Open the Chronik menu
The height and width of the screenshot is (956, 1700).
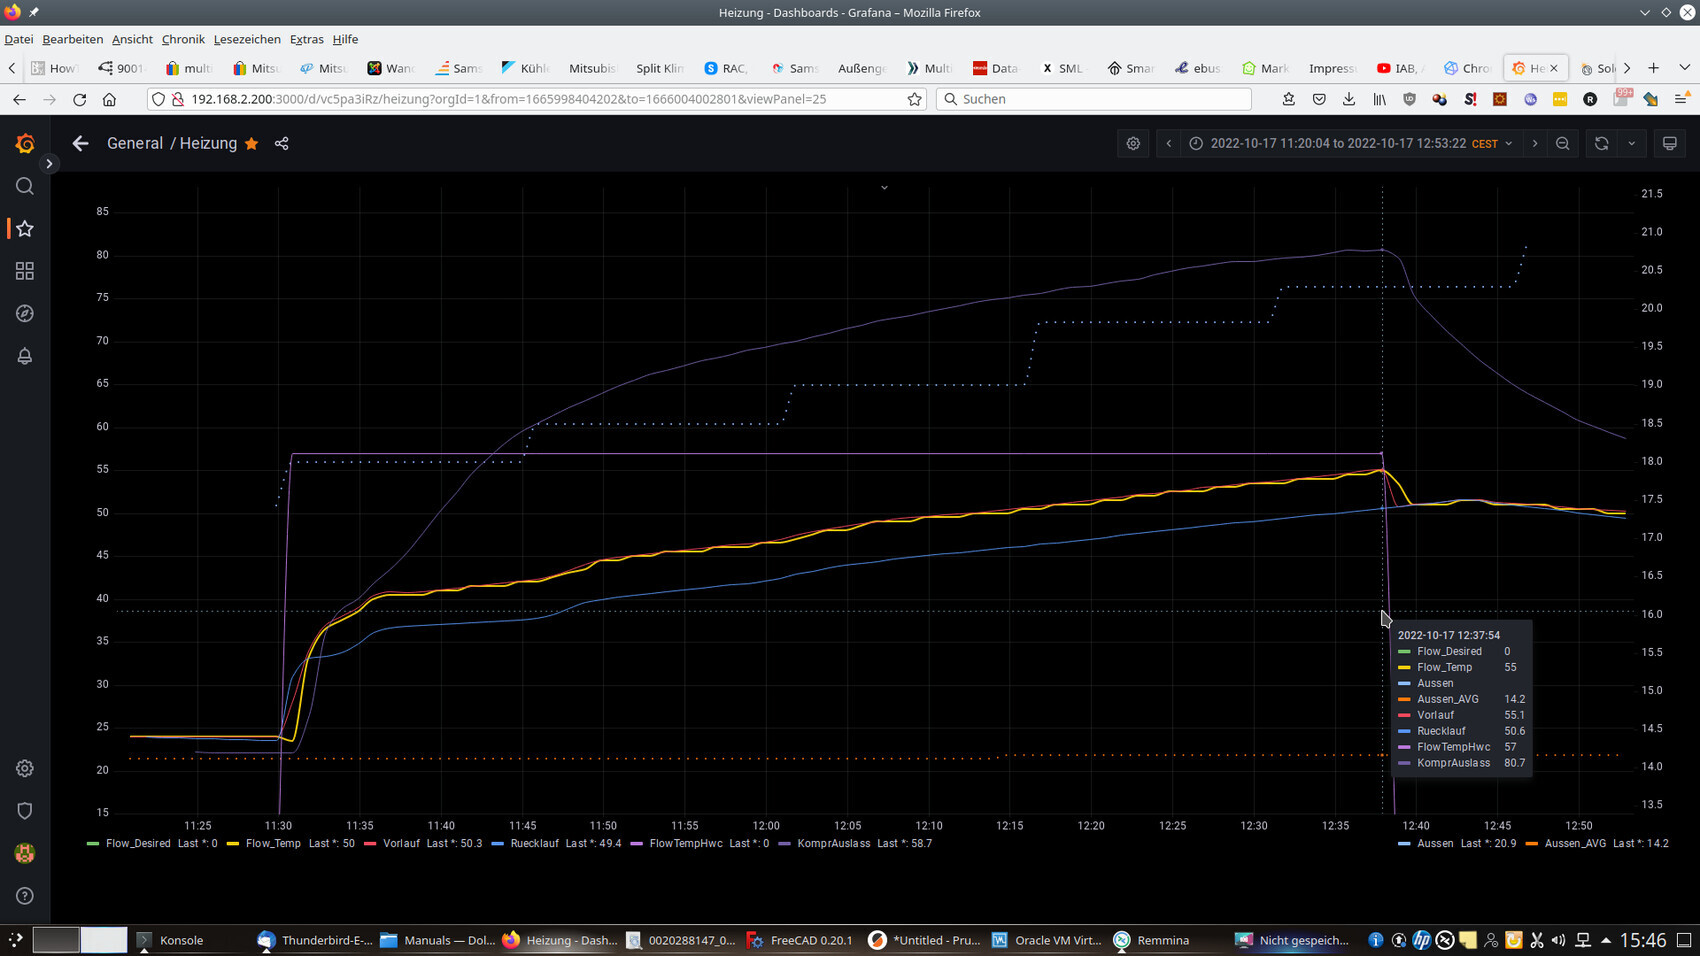pos(183,39)
